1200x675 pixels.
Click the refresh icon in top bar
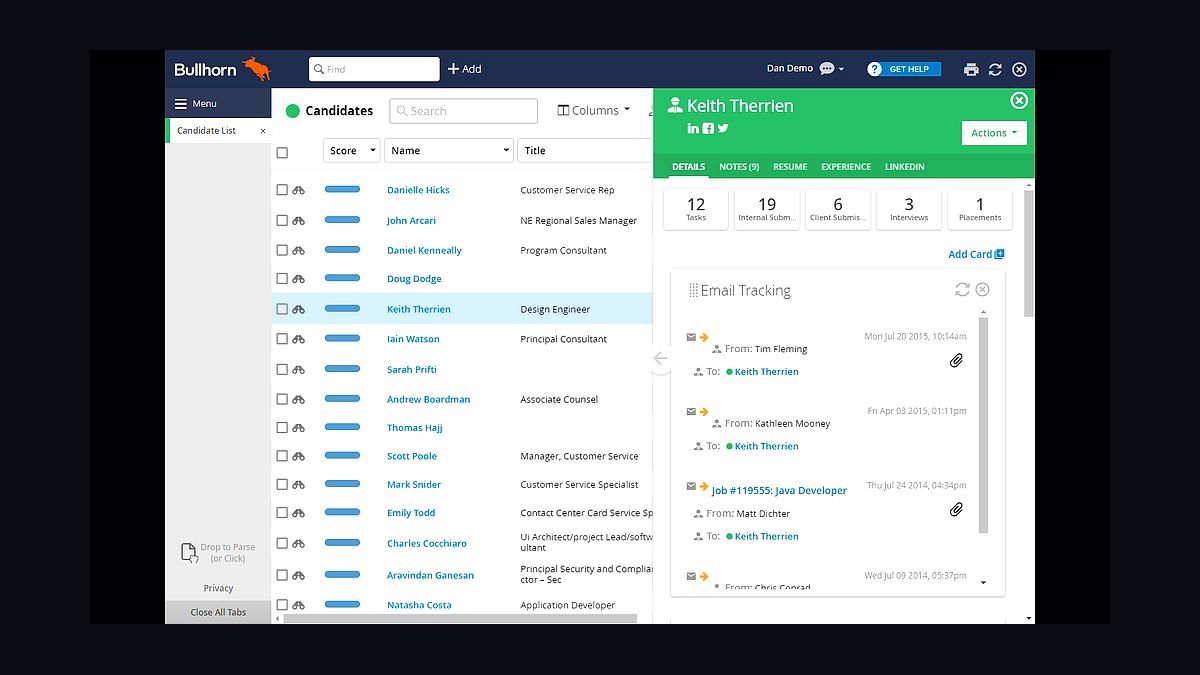click(995, 69)
